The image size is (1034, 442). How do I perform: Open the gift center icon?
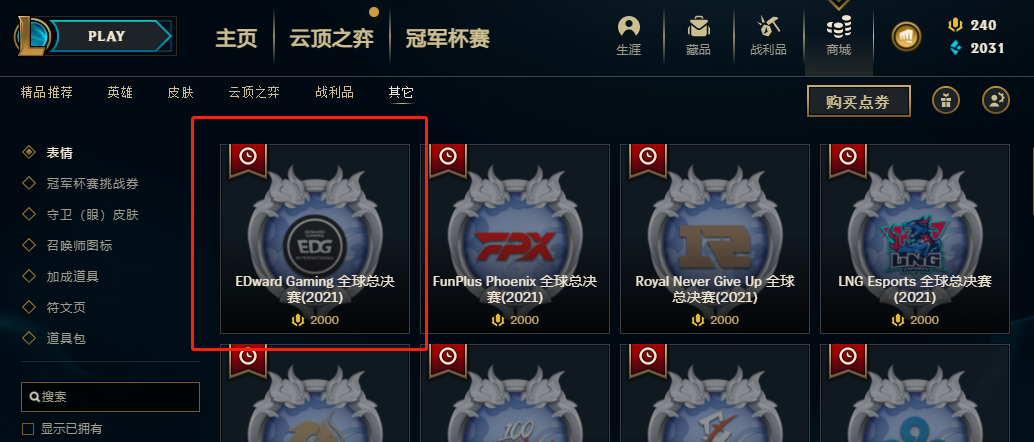[x=946, y=101]
